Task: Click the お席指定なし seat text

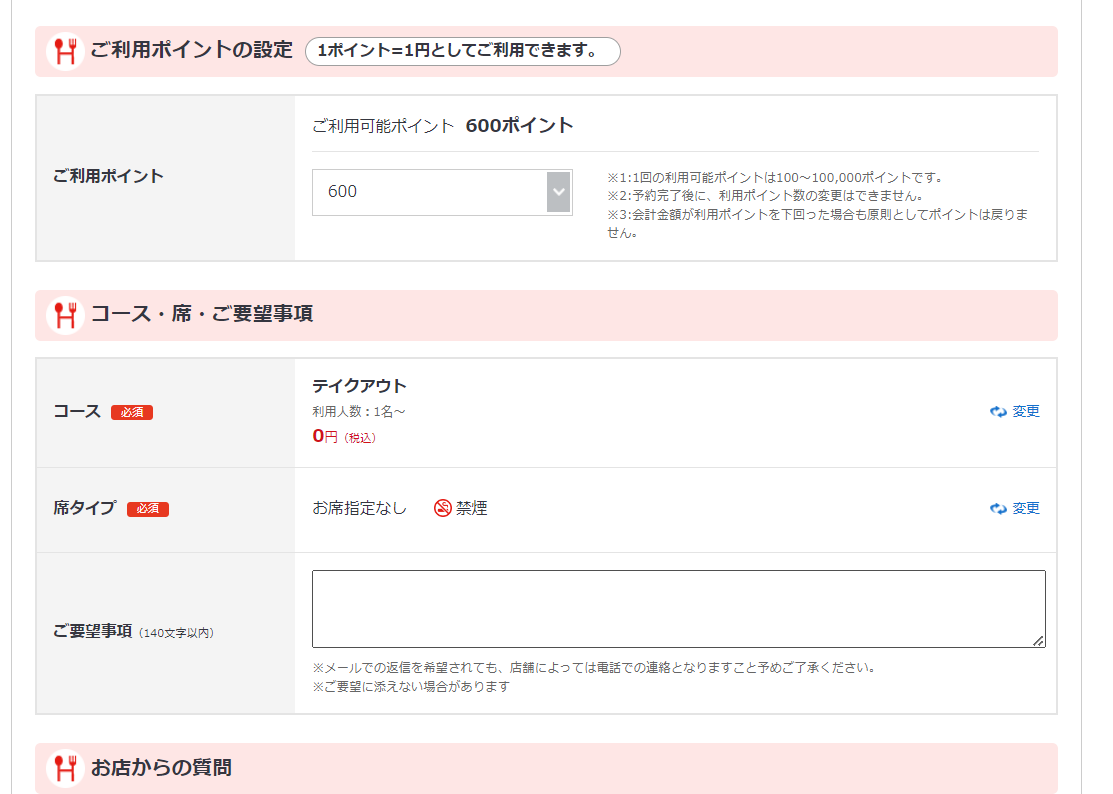Action: (x=359, y=508)
